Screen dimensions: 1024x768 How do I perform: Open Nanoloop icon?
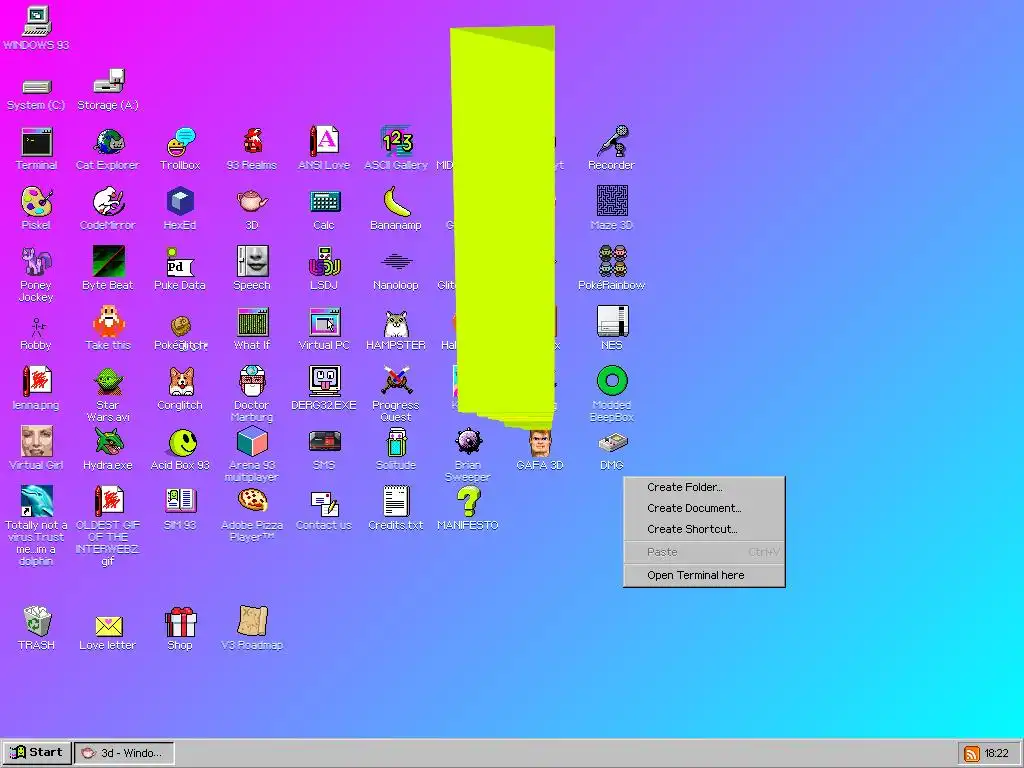tap(396, 262)
